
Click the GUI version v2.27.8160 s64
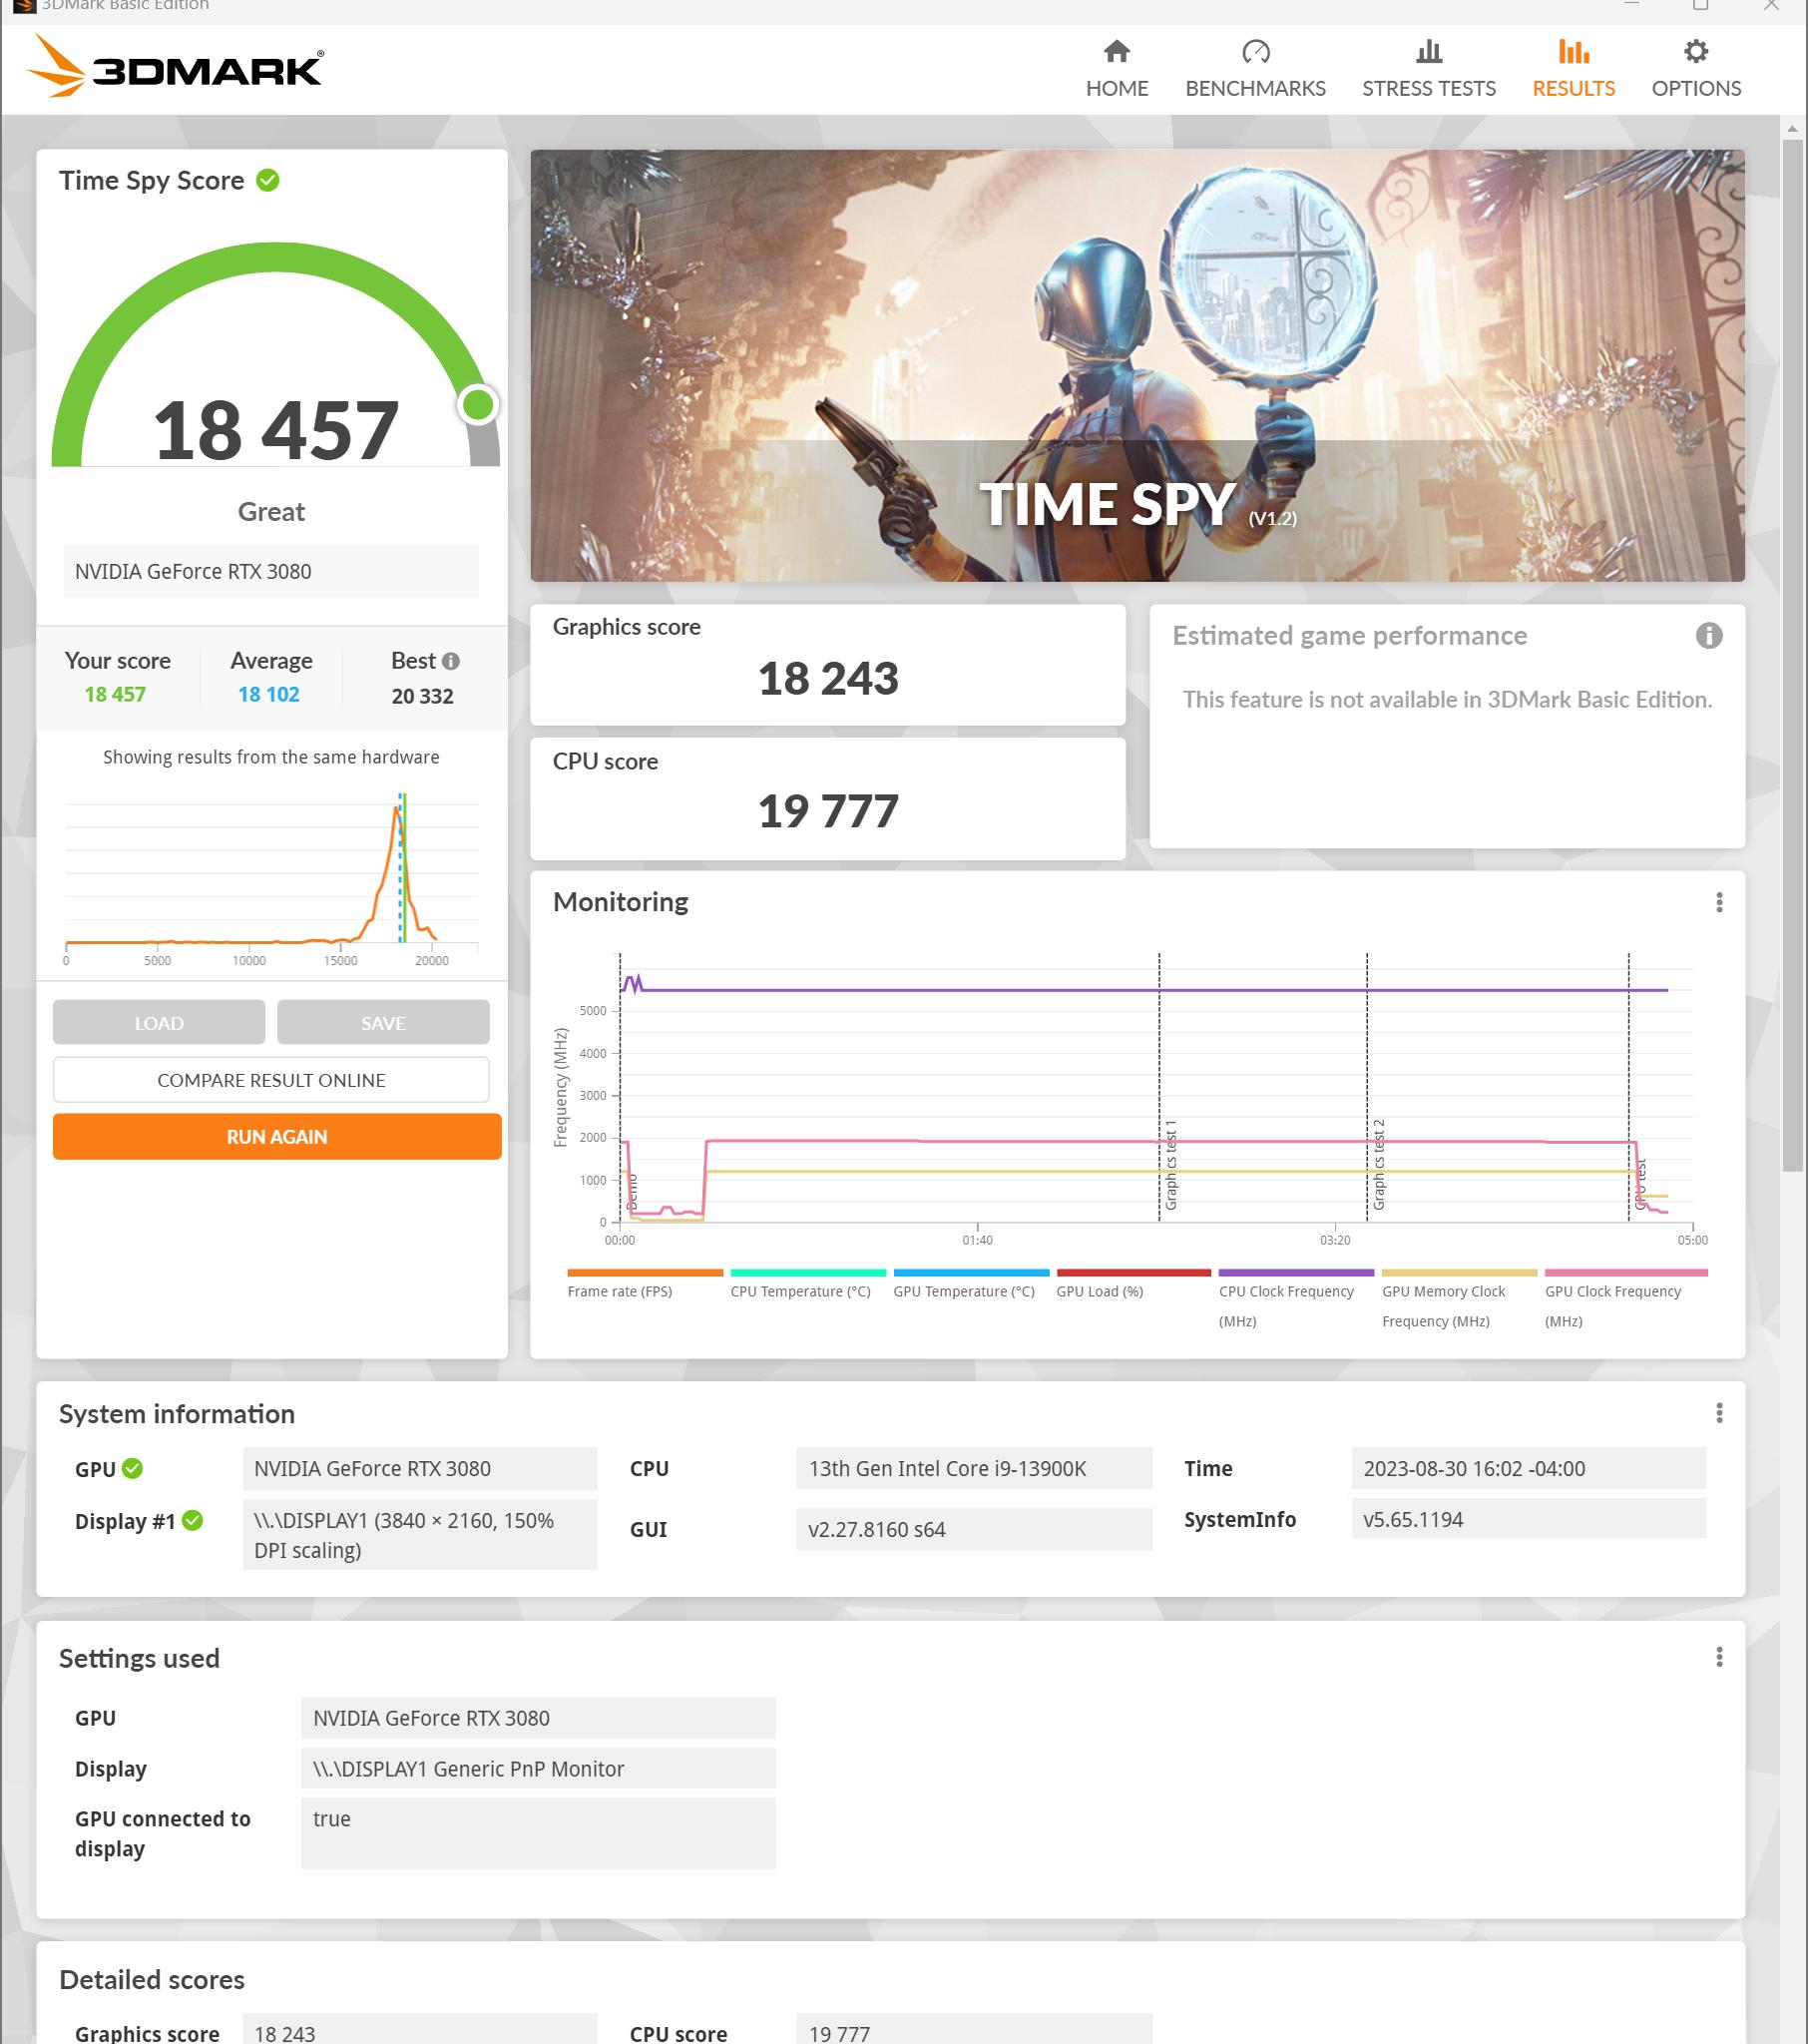tap(974, 1529)
